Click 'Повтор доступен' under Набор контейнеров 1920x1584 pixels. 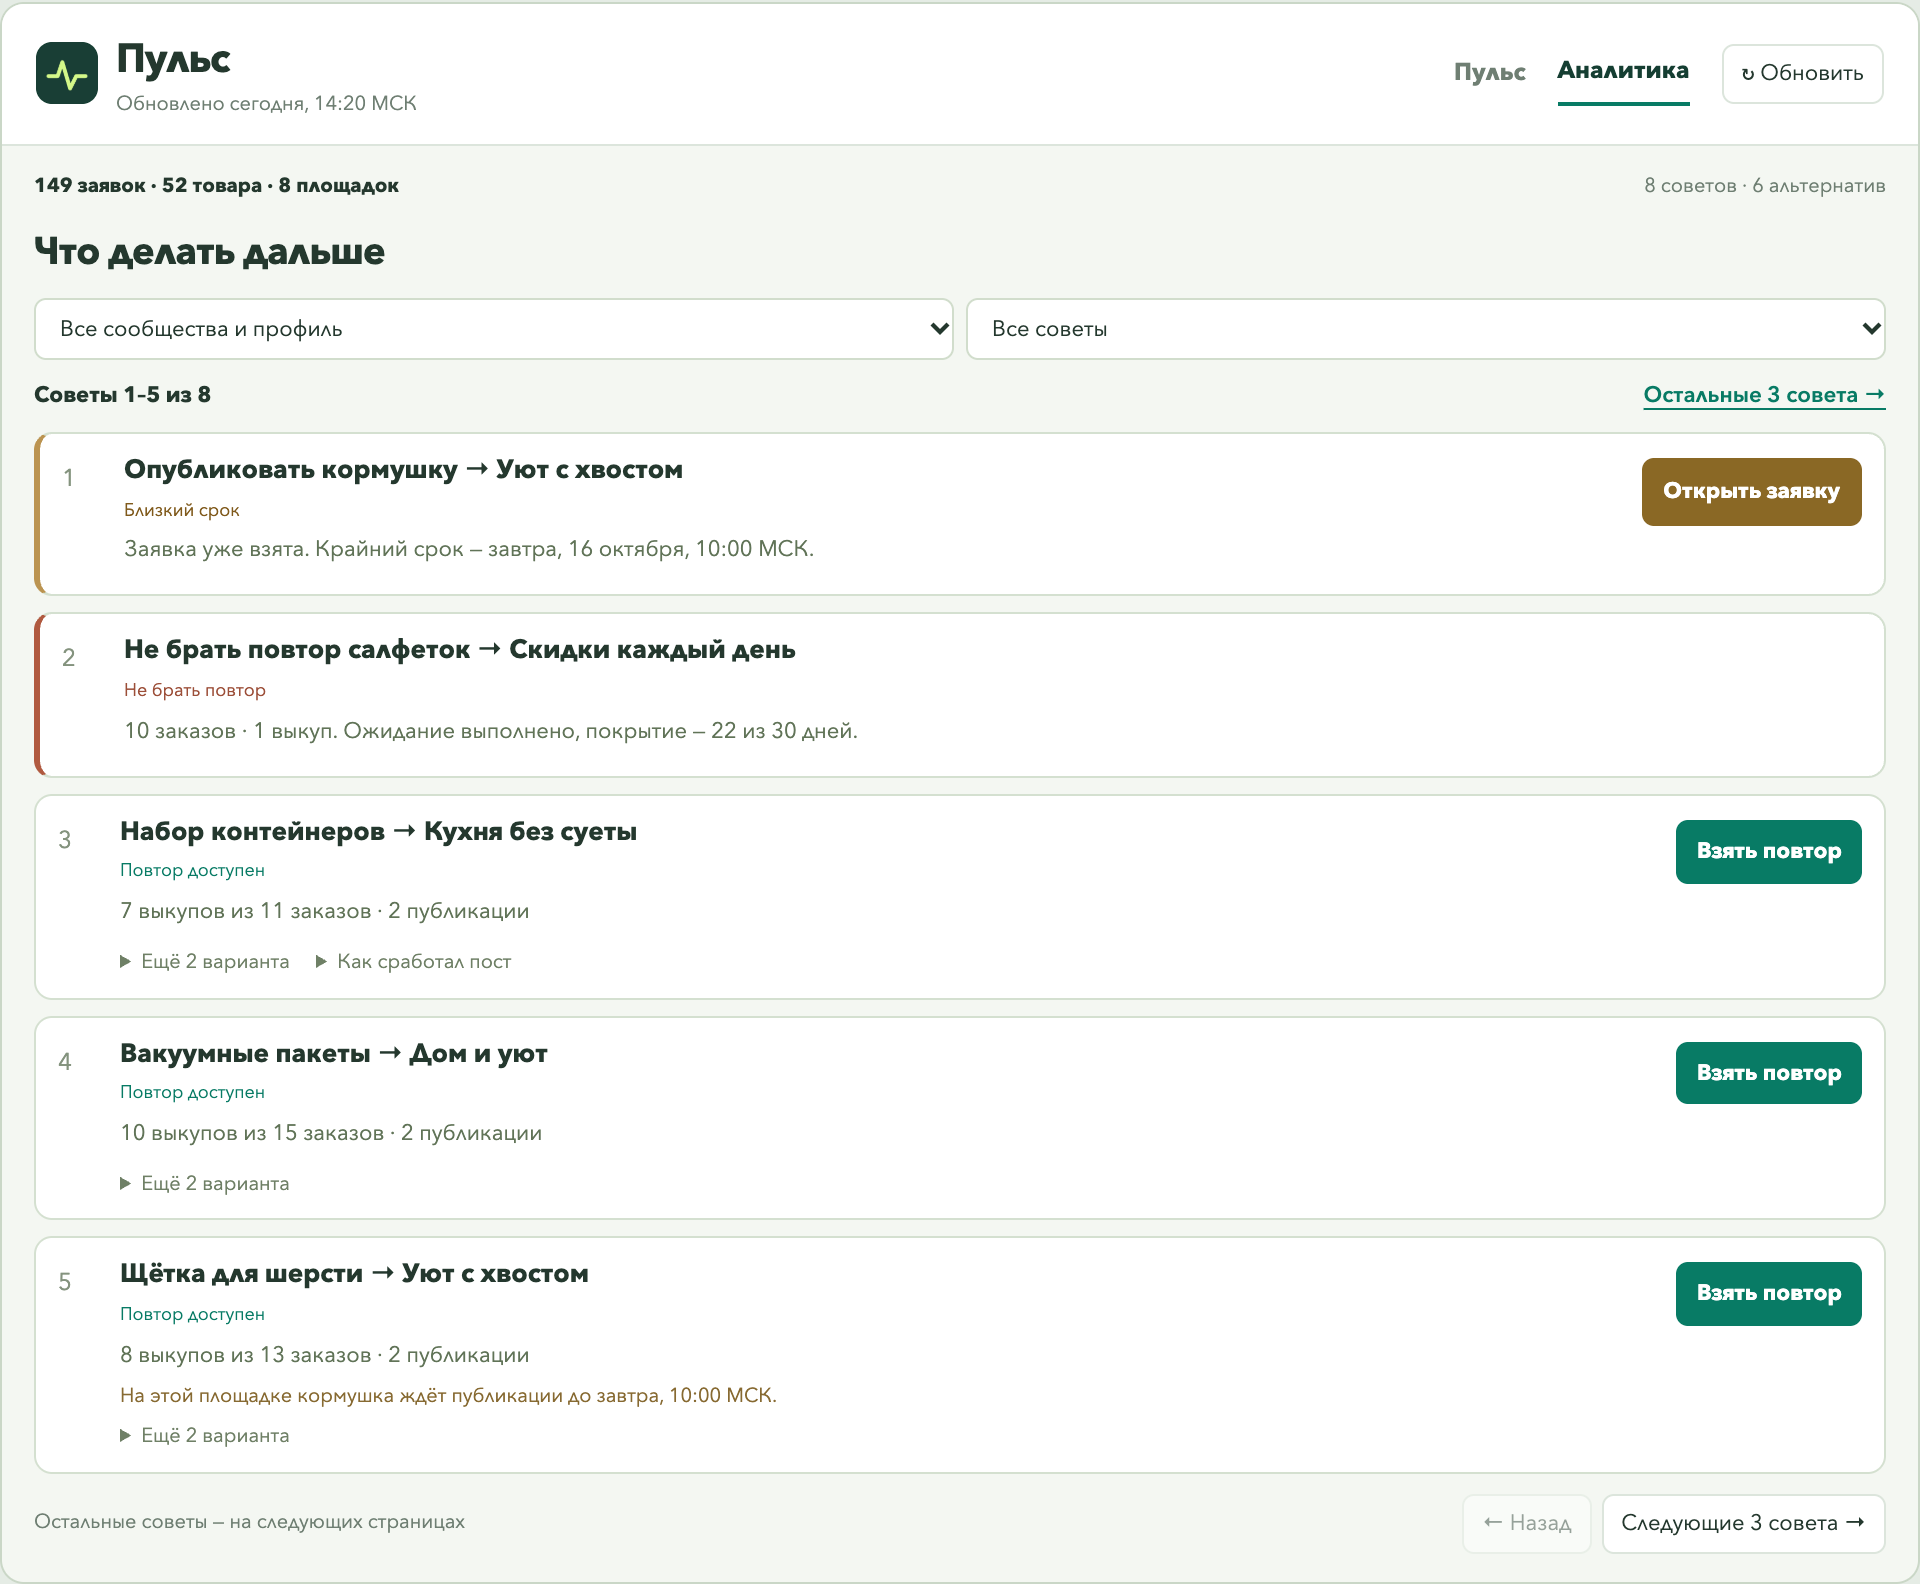(x=192, y=870)
